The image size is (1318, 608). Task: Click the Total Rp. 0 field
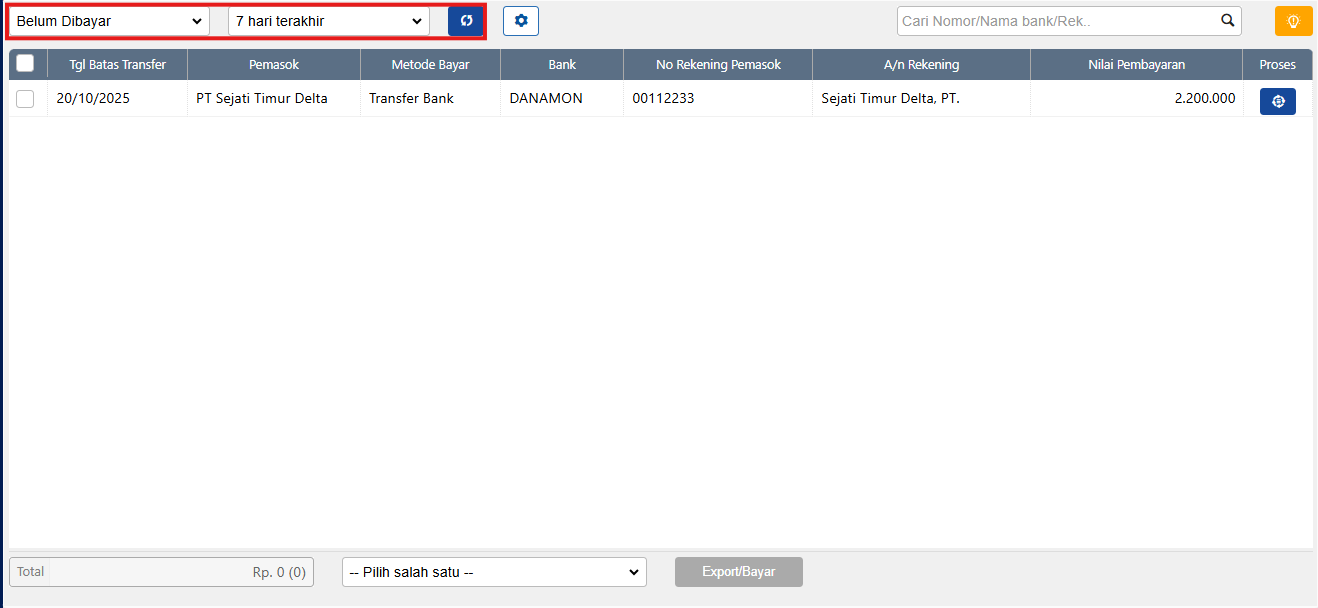(x=161, y=572)
